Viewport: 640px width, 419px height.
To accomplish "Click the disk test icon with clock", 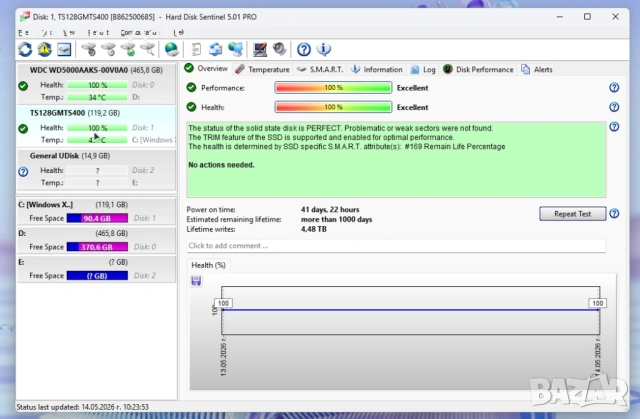I will 108,49.
